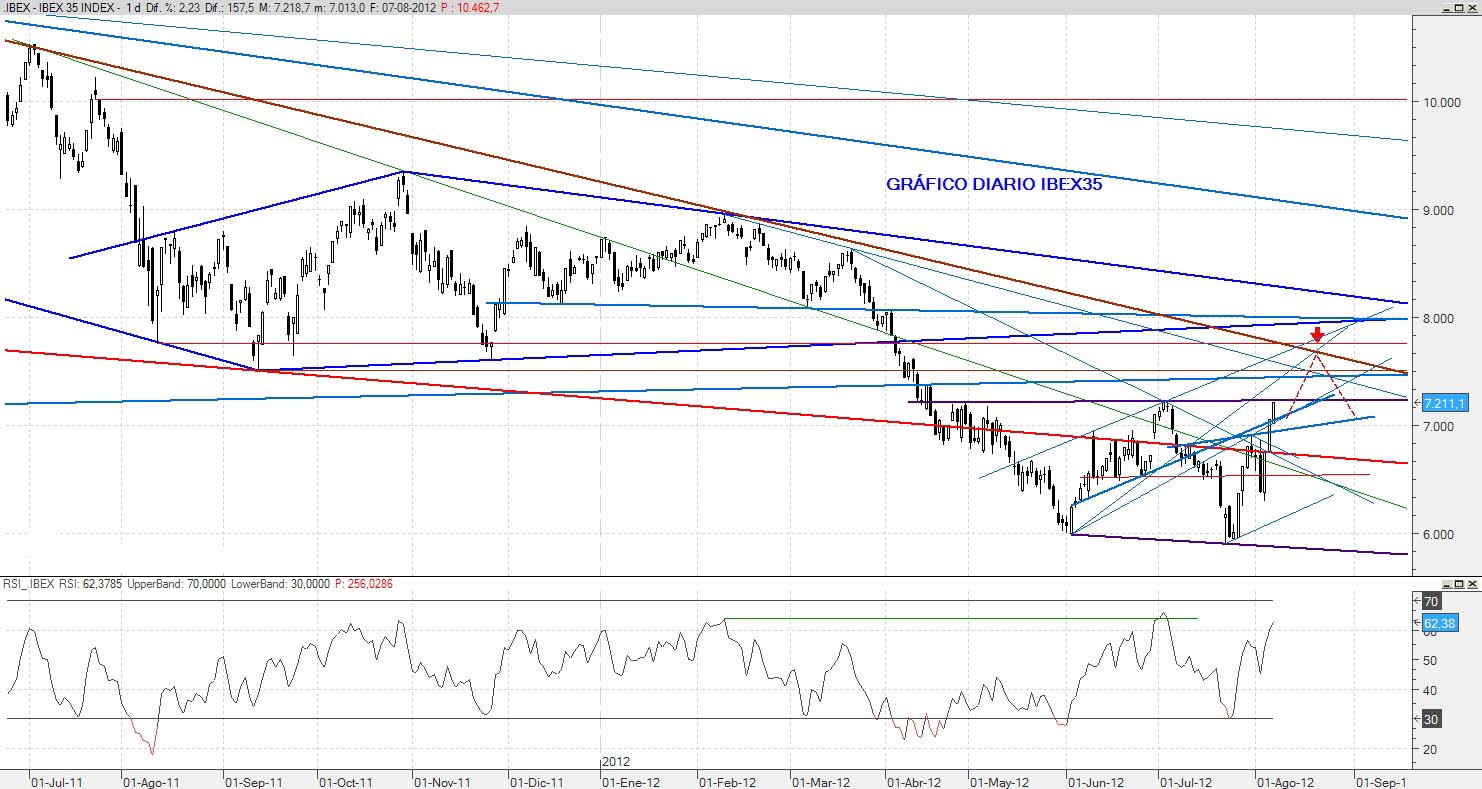Screen dimensions: 1482x789
Task: Close the RSI indicator panel
Action: tap(1472, 583)
